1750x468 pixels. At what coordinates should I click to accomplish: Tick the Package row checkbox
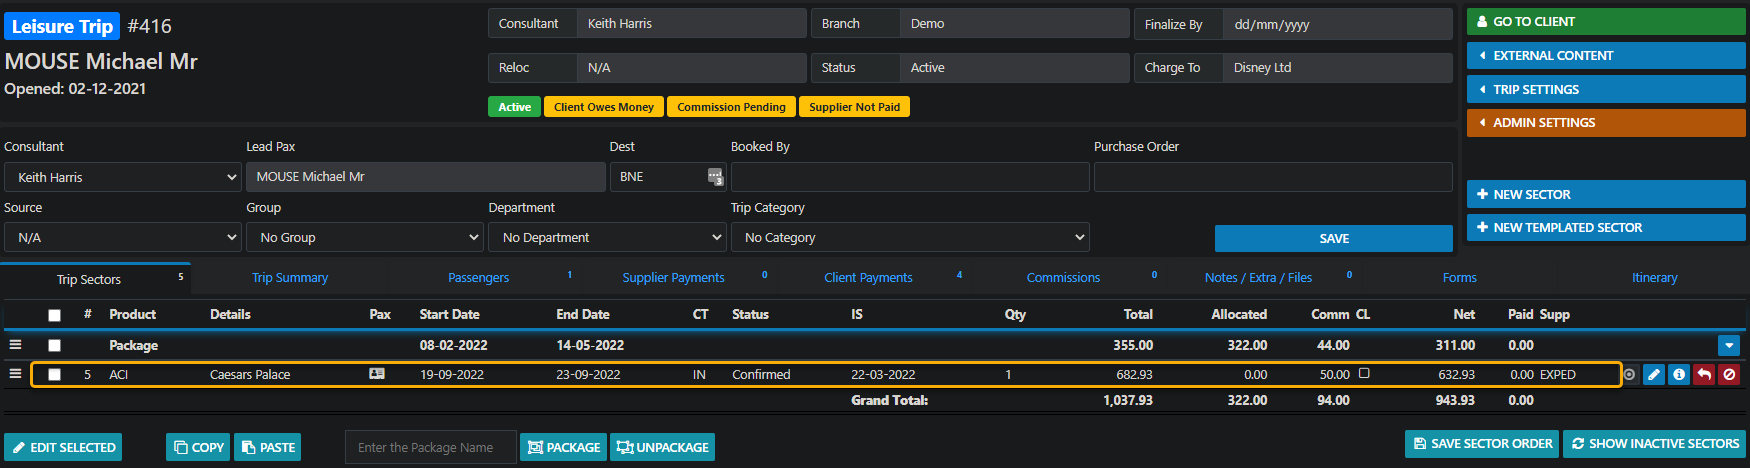[x=55, y=346]
